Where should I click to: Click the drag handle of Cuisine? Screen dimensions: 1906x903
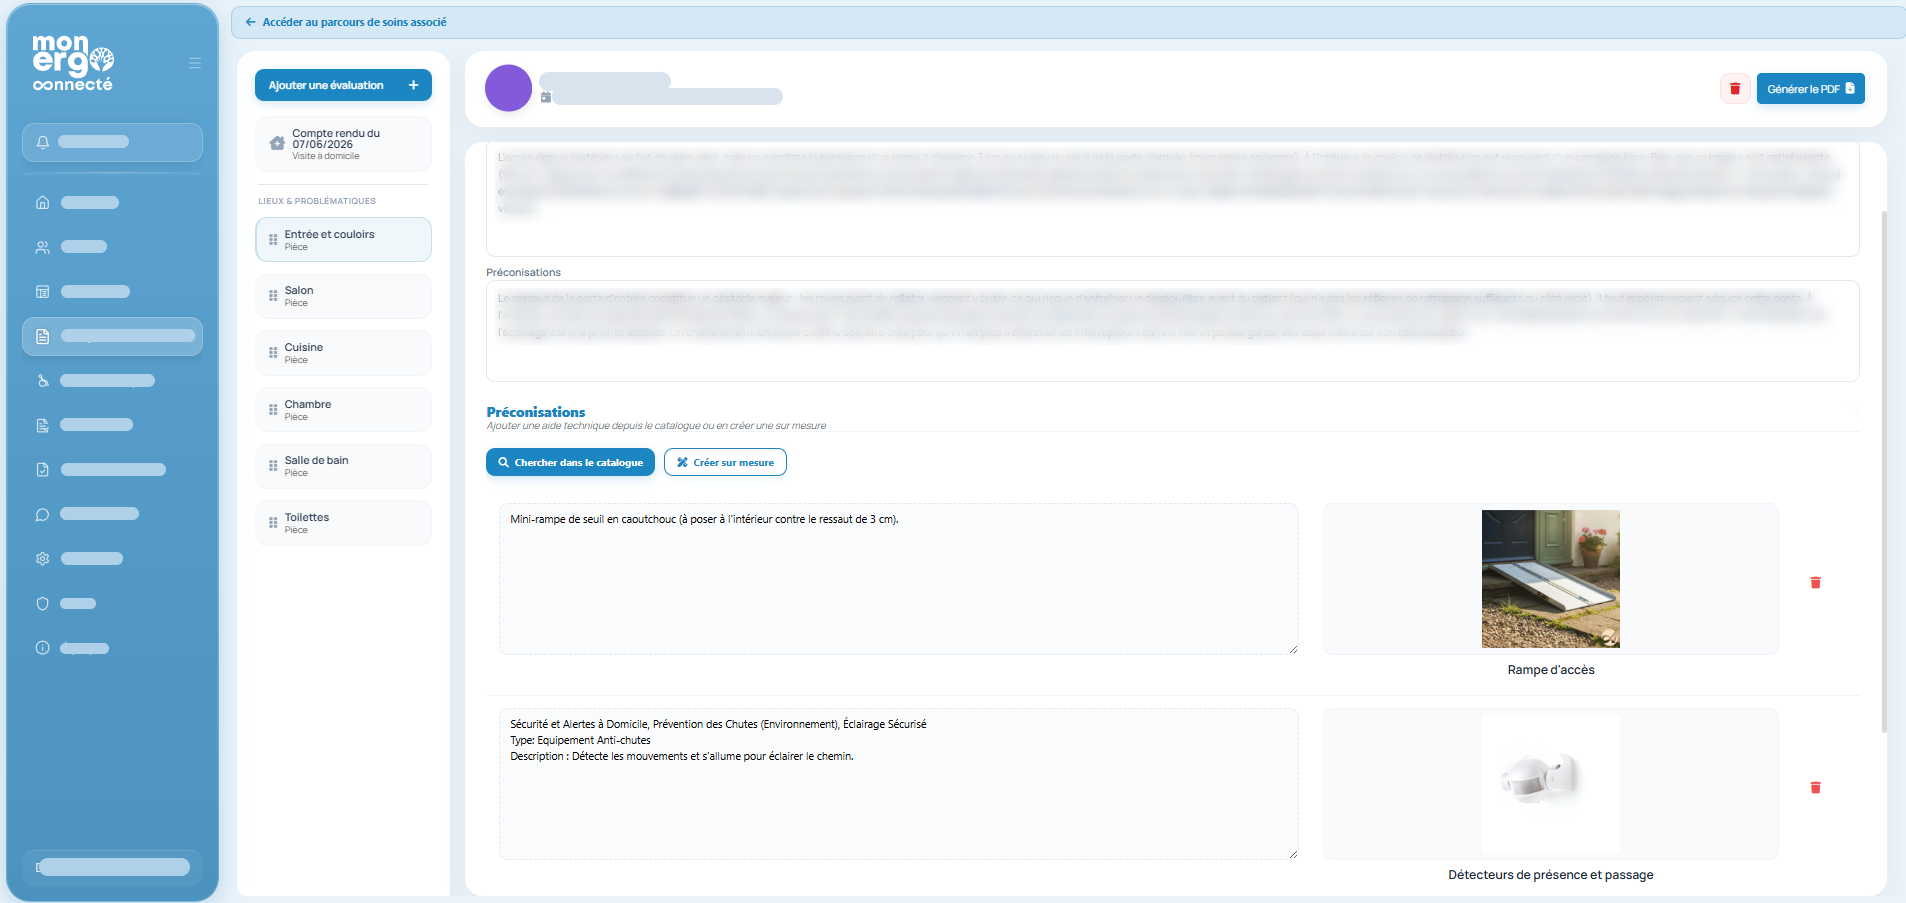pos(273,353)
